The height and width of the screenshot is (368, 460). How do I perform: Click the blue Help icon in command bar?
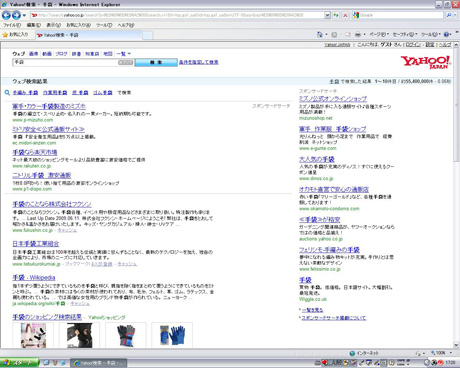(447, 34)
